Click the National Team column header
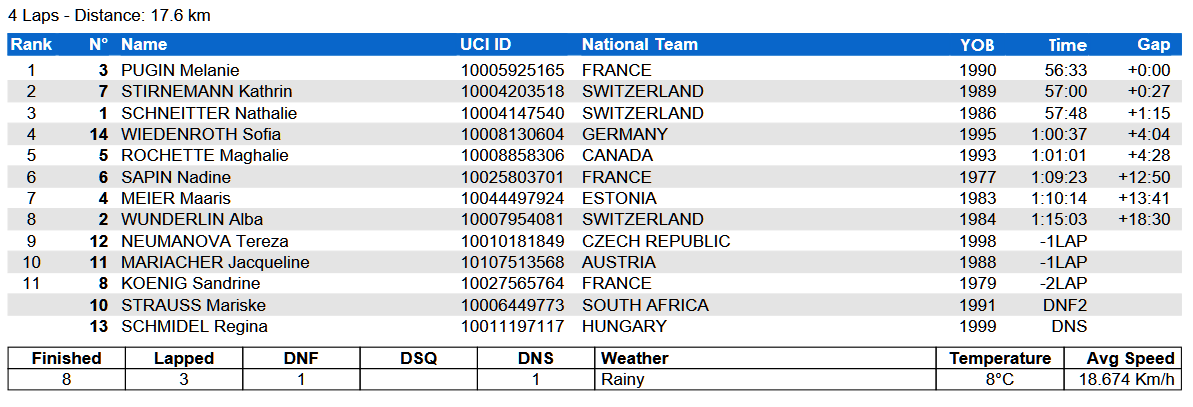Image resolution: width=1193 pixels, height=407 pixels. coord(640,44)
